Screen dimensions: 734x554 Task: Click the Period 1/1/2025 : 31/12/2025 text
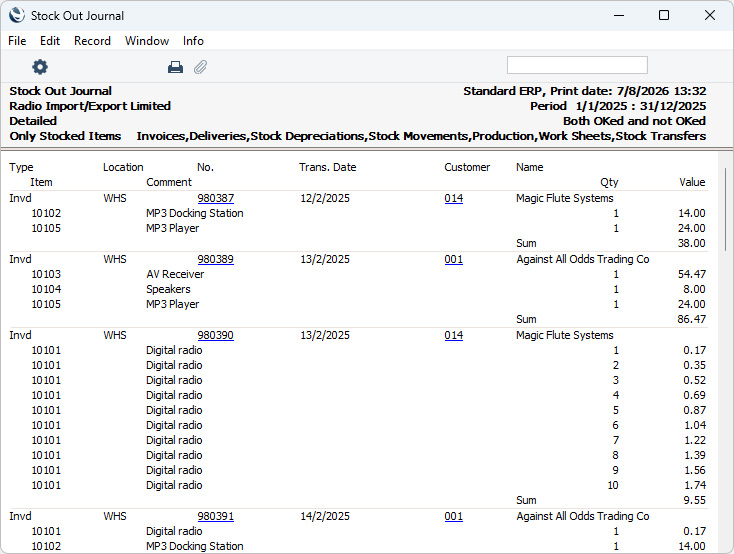point(618,106)
